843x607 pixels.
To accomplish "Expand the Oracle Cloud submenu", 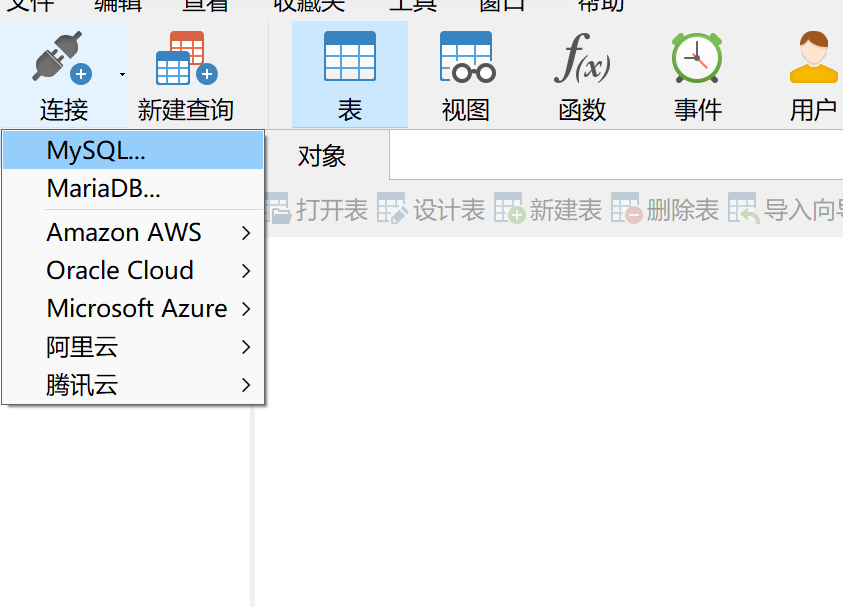I will 133,270.
